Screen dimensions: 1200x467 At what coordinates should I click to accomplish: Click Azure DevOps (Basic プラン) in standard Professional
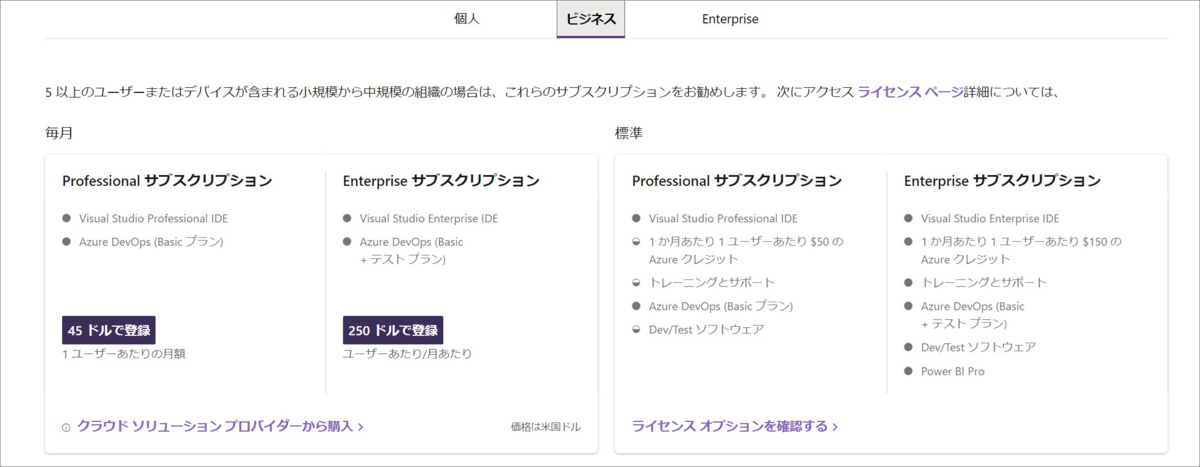coord(721,306)
